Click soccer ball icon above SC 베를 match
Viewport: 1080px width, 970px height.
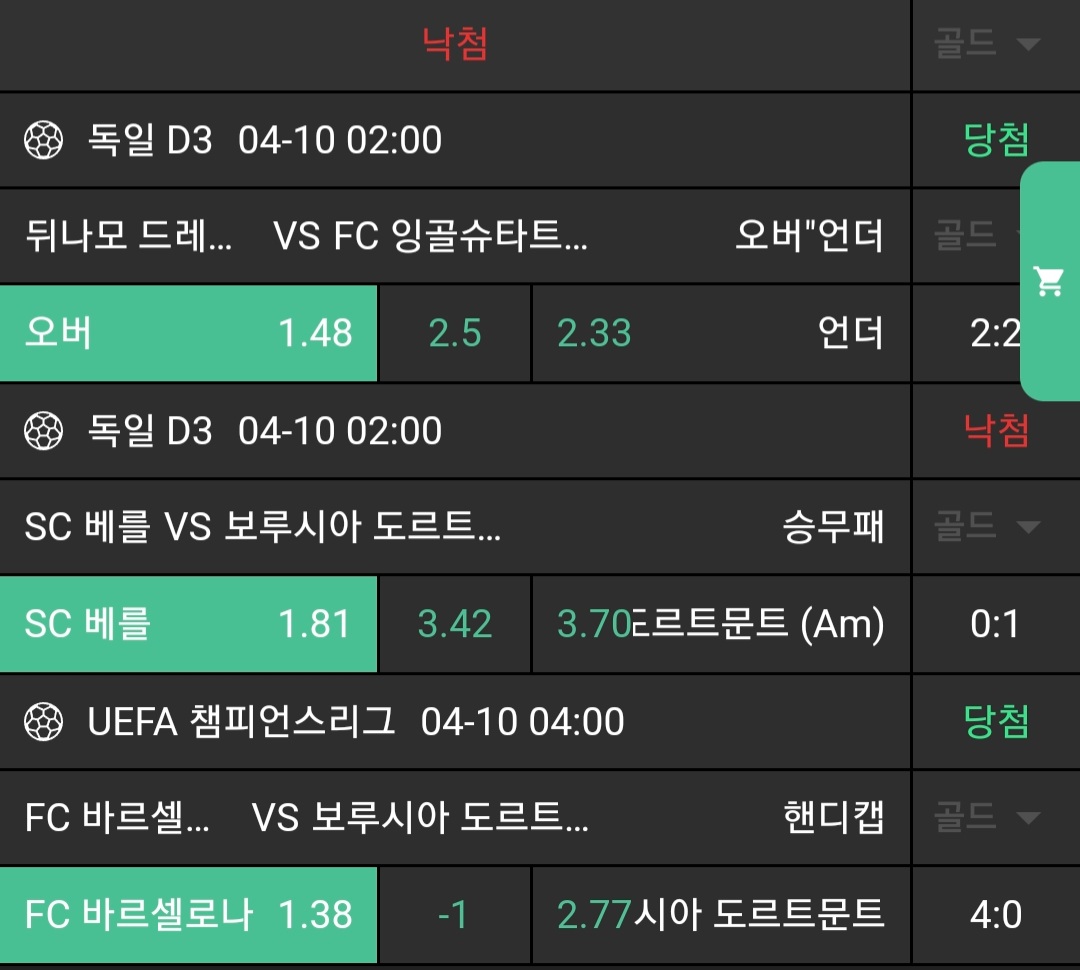43,431
